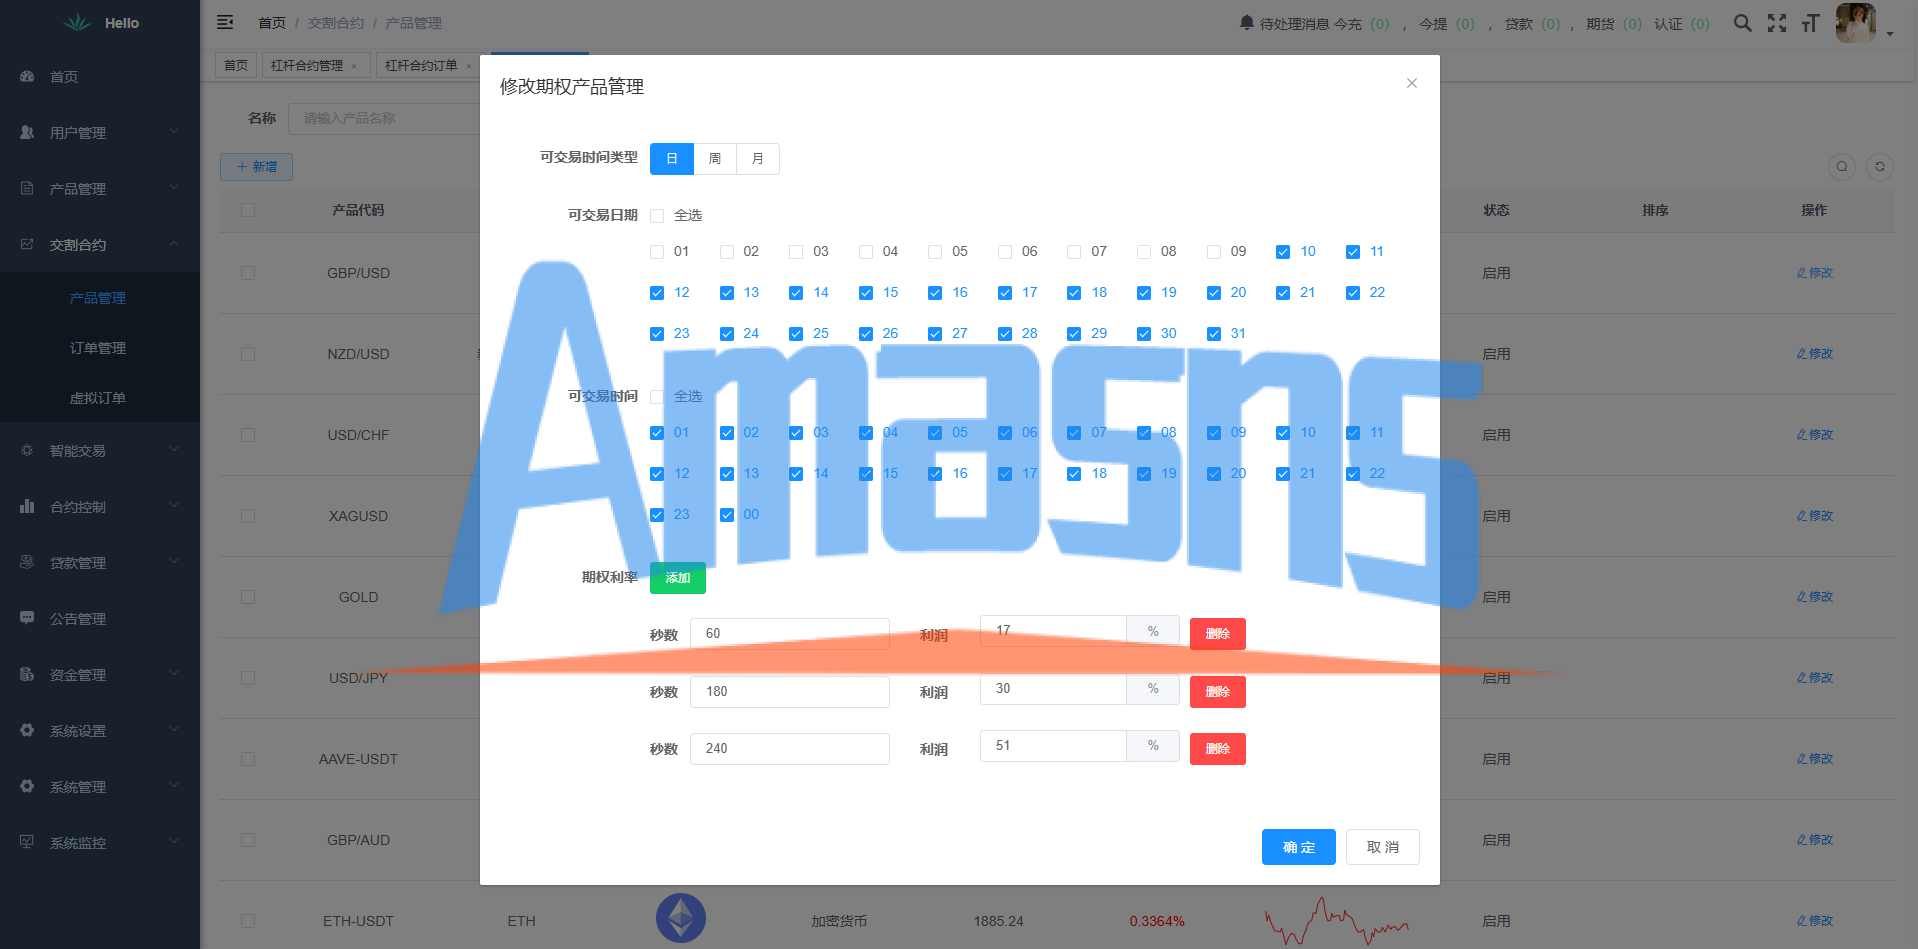Click the 修改 edit icon for GOLD row
1918x949 pixels.
1815,597
